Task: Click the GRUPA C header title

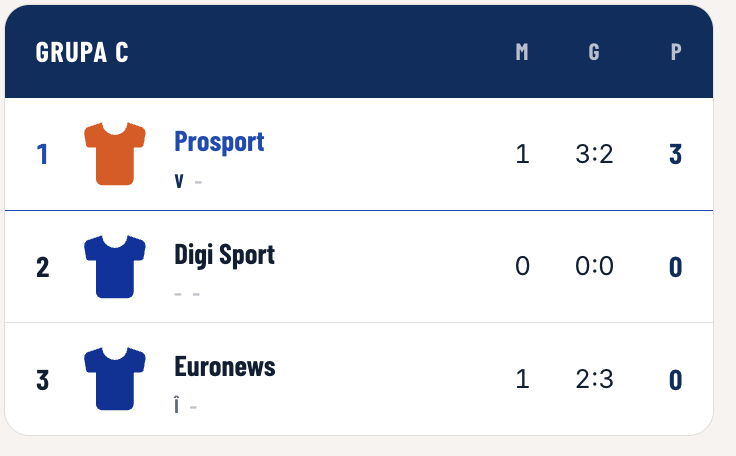Action: (82, 52)
